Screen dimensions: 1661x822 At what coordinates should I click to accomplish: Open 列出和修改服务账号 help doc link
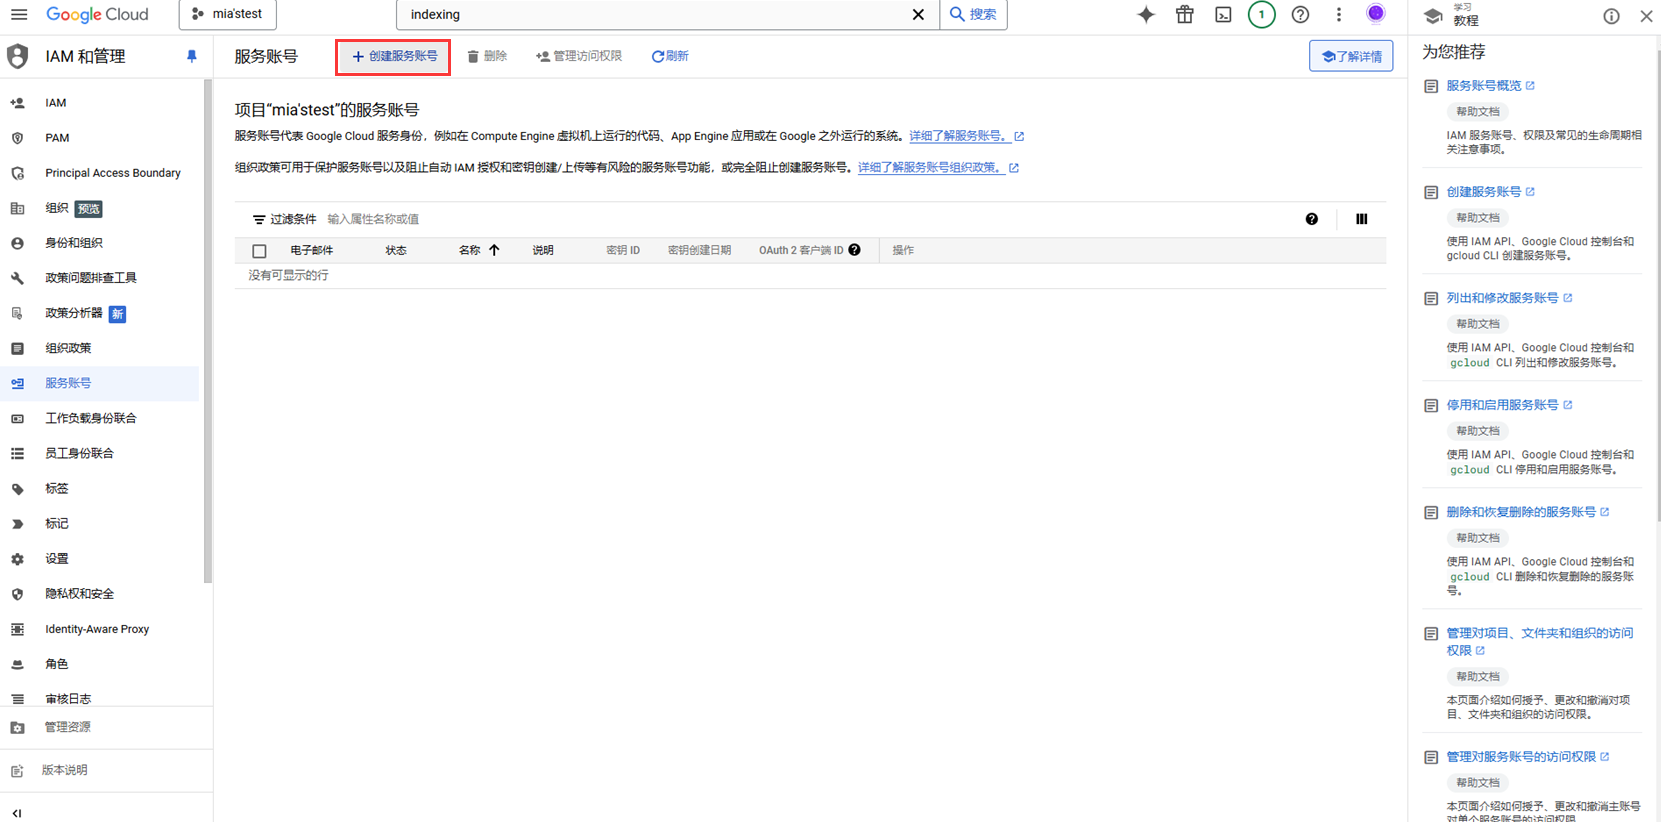[x=1502, y=298]
